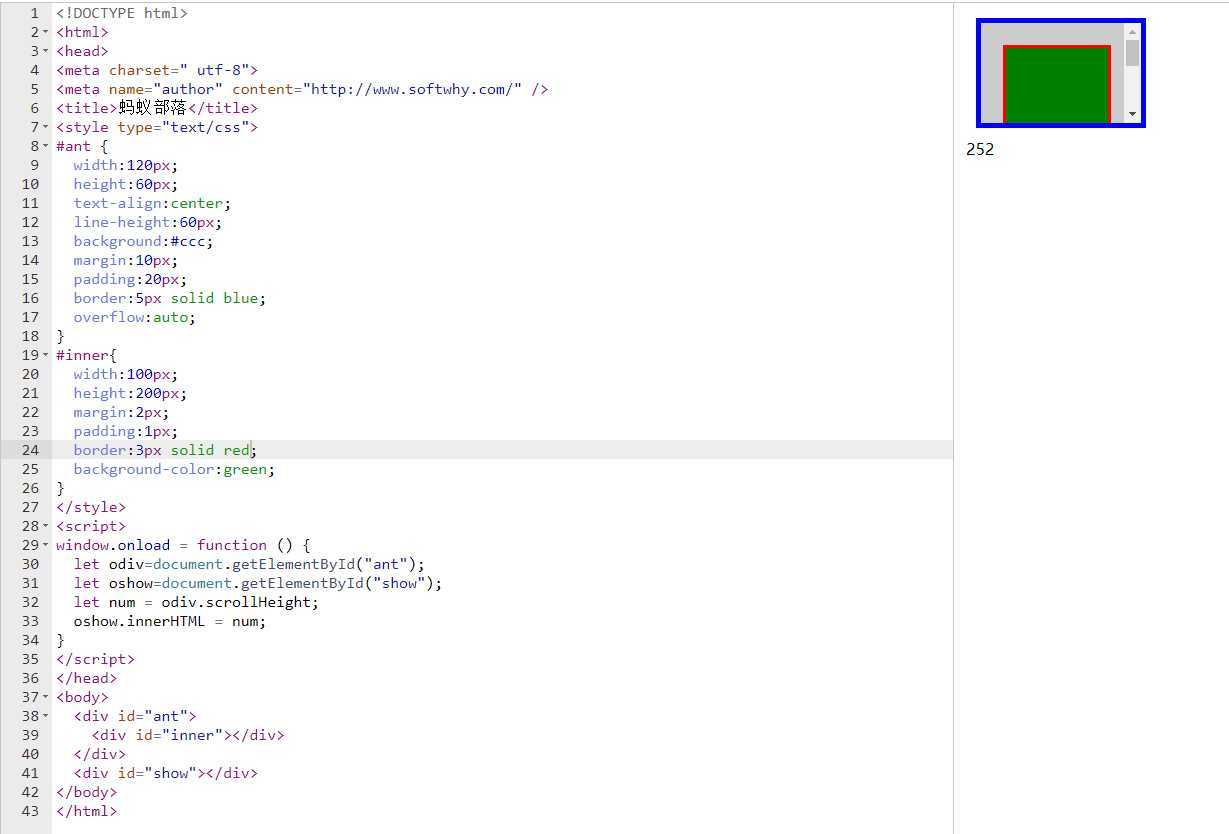
Task: Collapse the <head> fold arrow on line 3
Action: click(x=46, y=52)
